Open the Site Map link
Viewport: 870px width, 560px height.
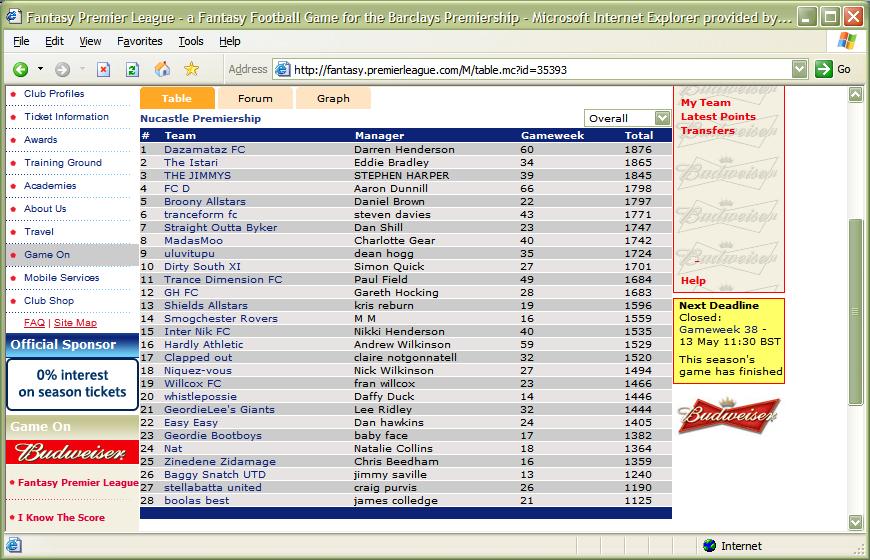75,323
